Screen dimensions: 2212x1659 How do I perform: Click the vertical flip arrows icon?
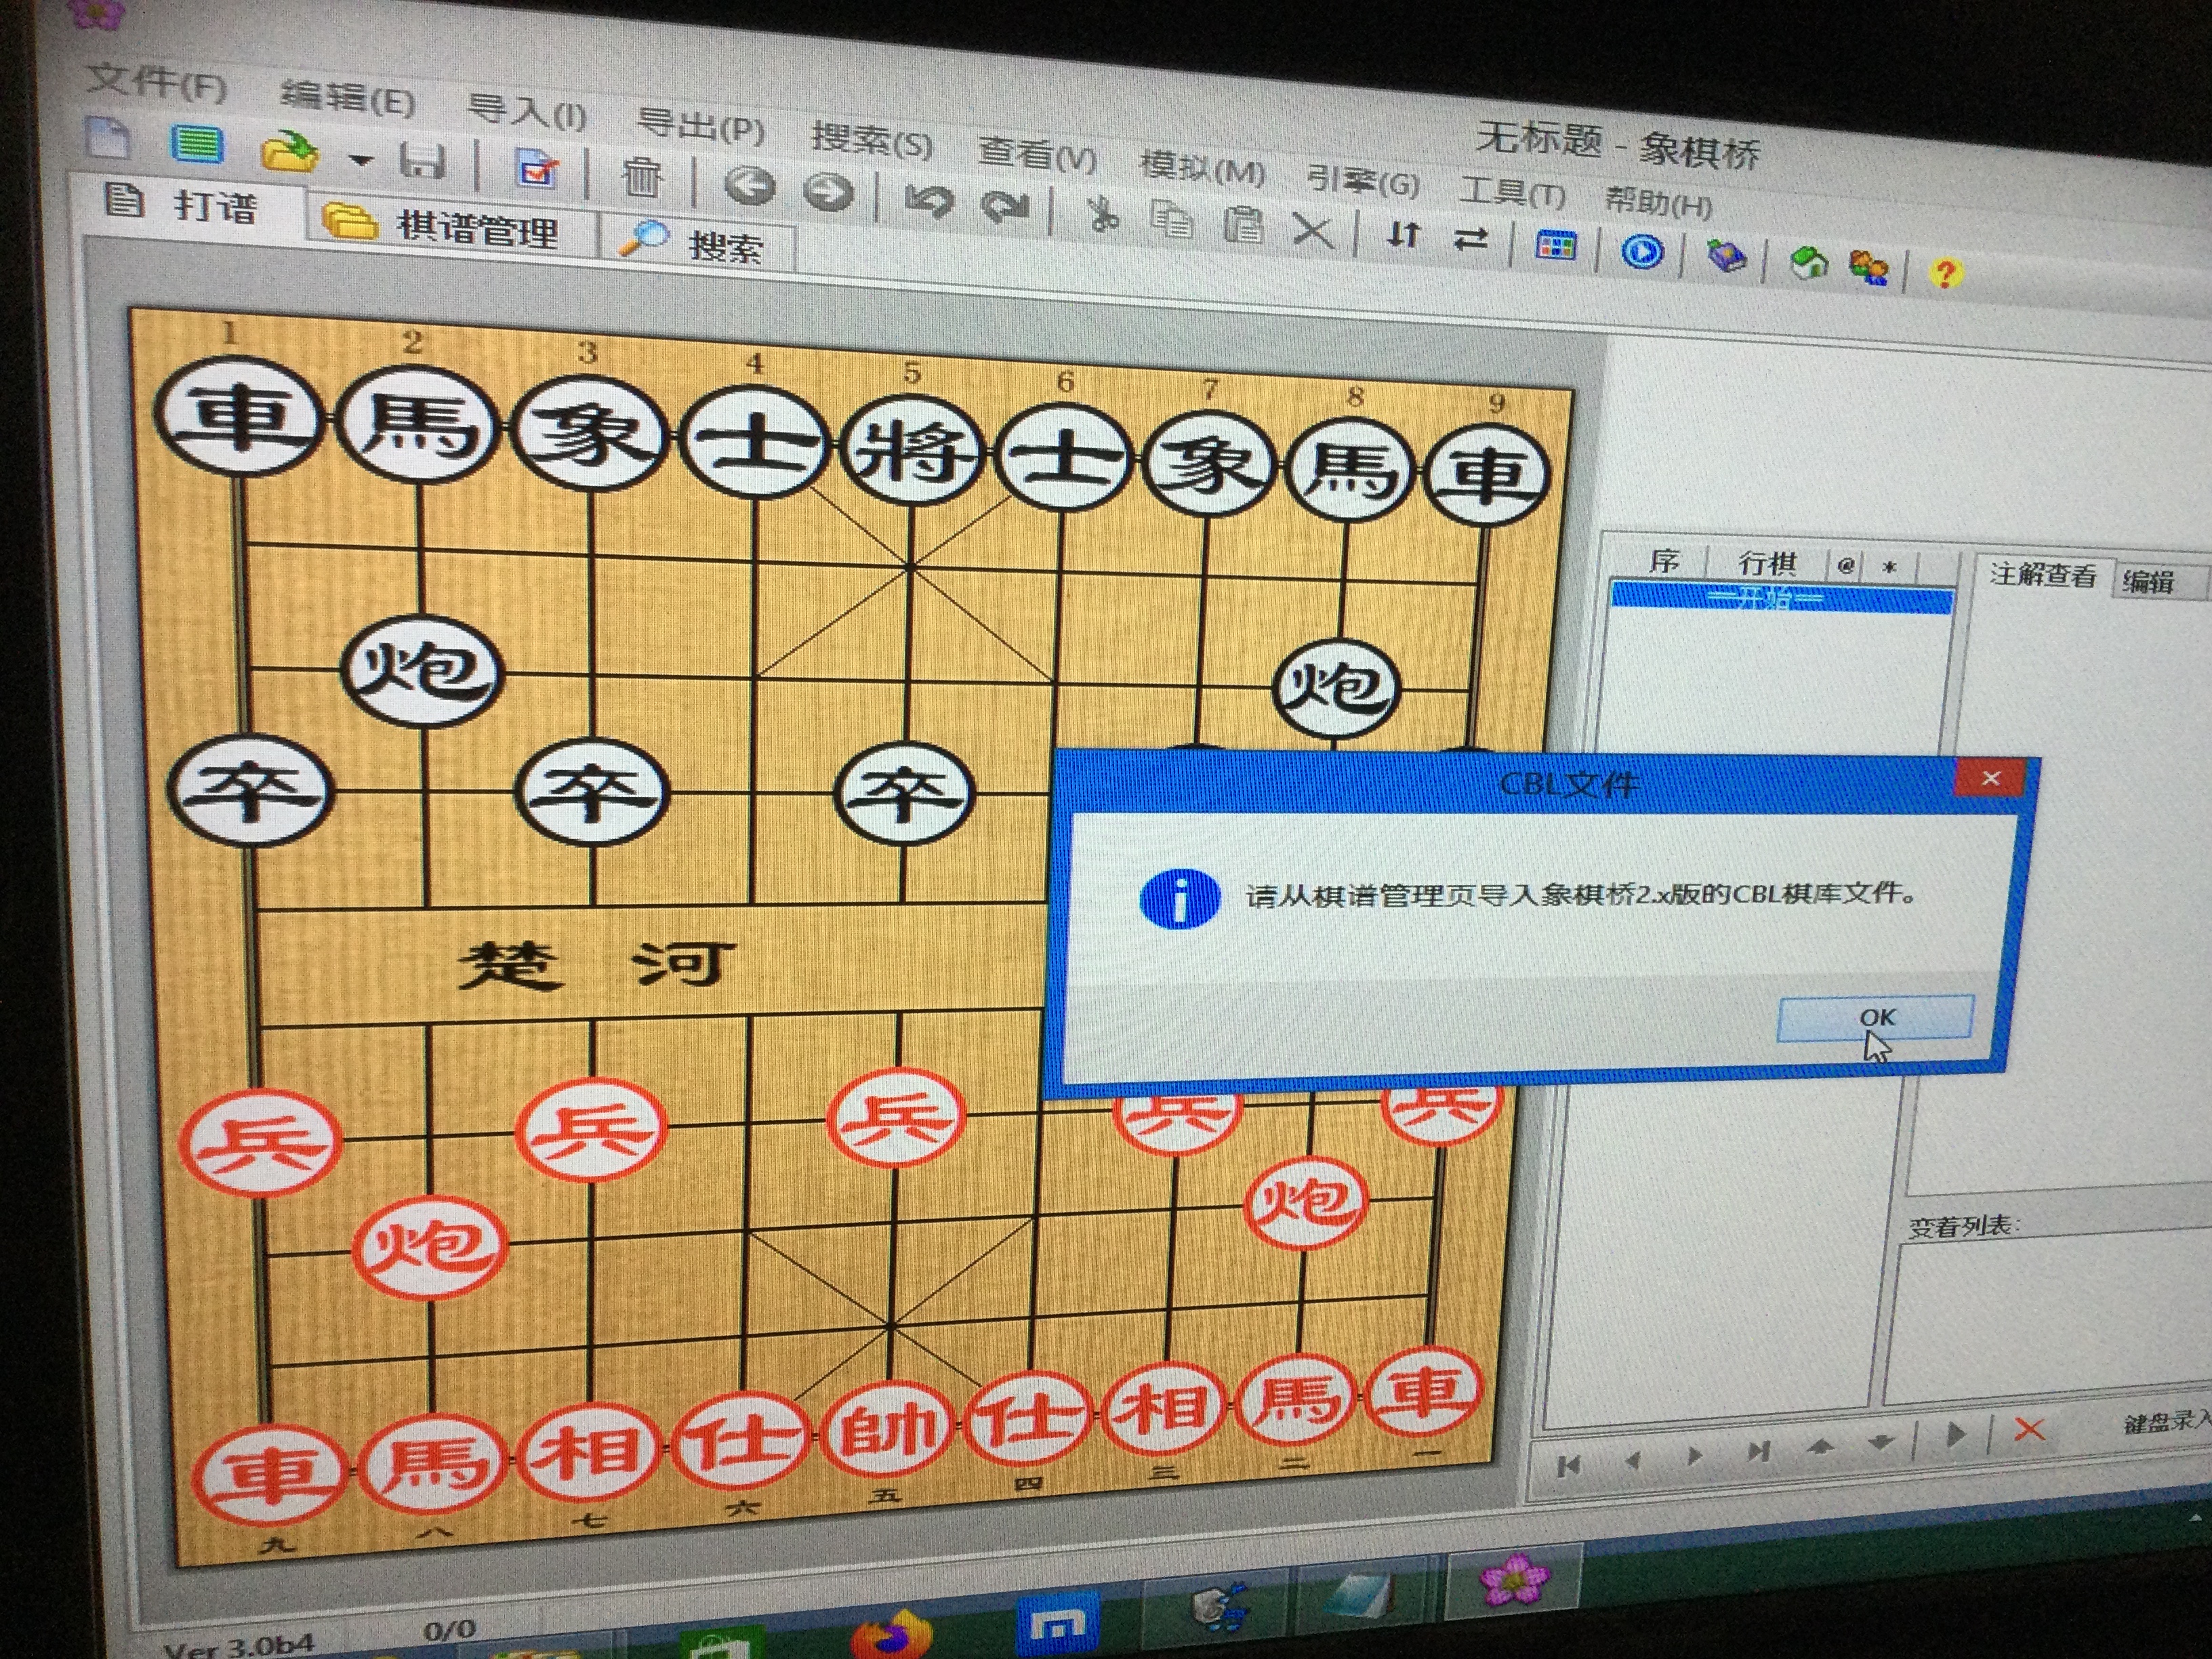pyautogui.click(x=1404, y=236)
